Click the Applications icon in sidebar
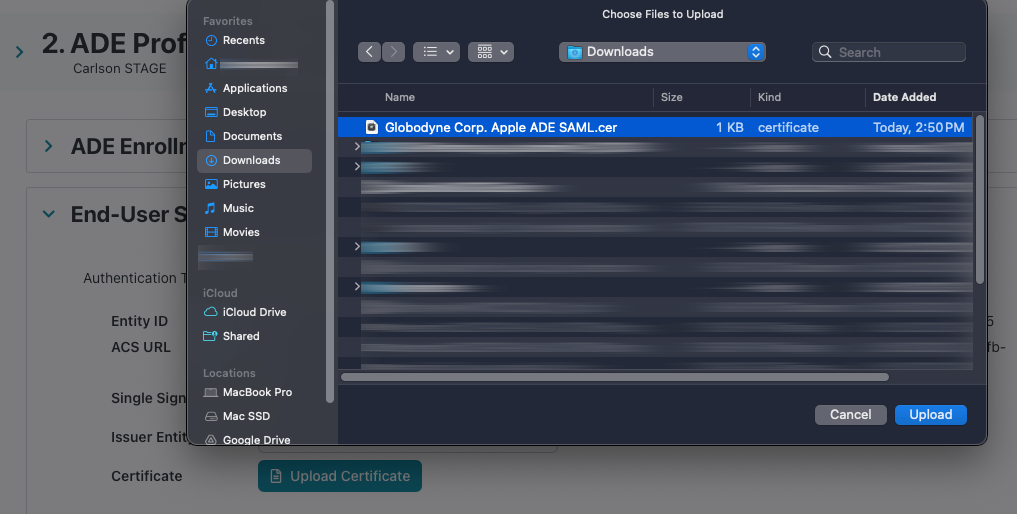Viewport: 1017px width, 514px height. [x=211, y=88]
